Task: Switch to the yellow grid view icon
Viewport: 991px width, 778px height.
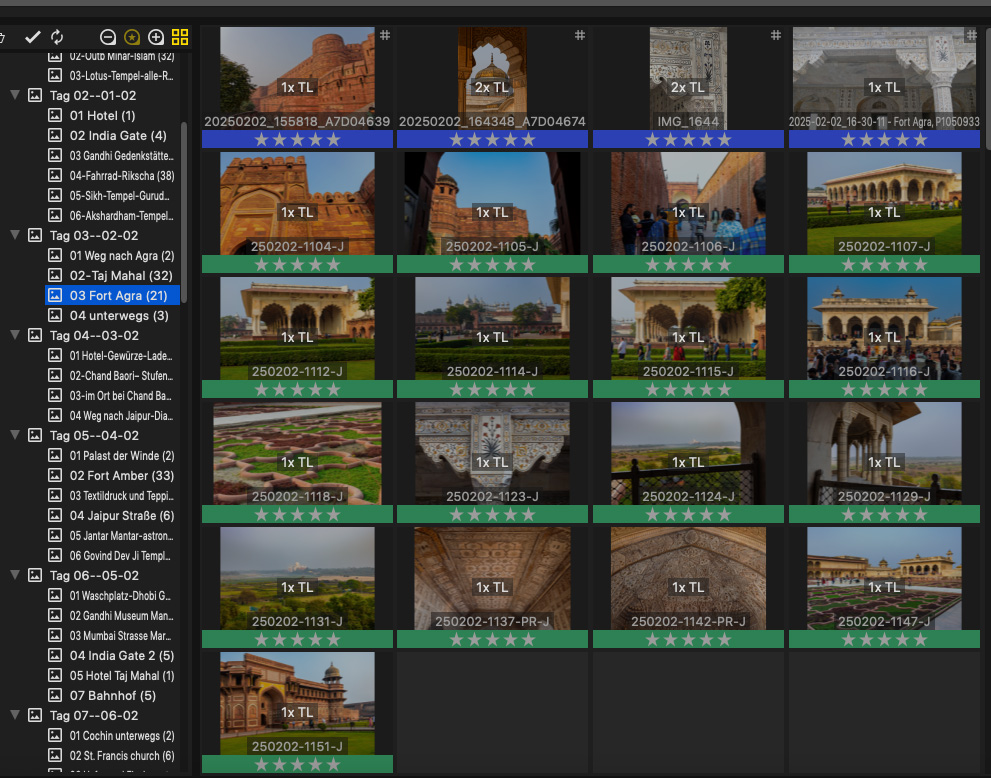Action: 180,37
